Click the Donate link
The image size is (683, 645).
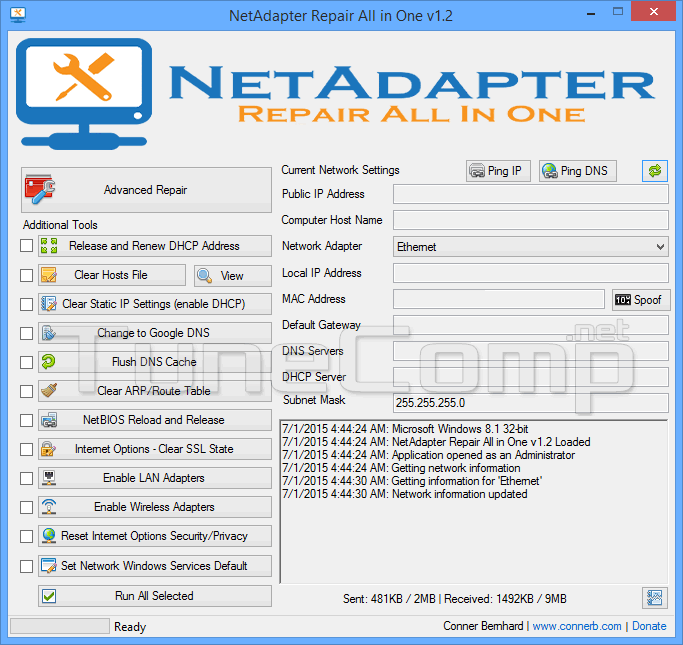click(x=649, y=626)
